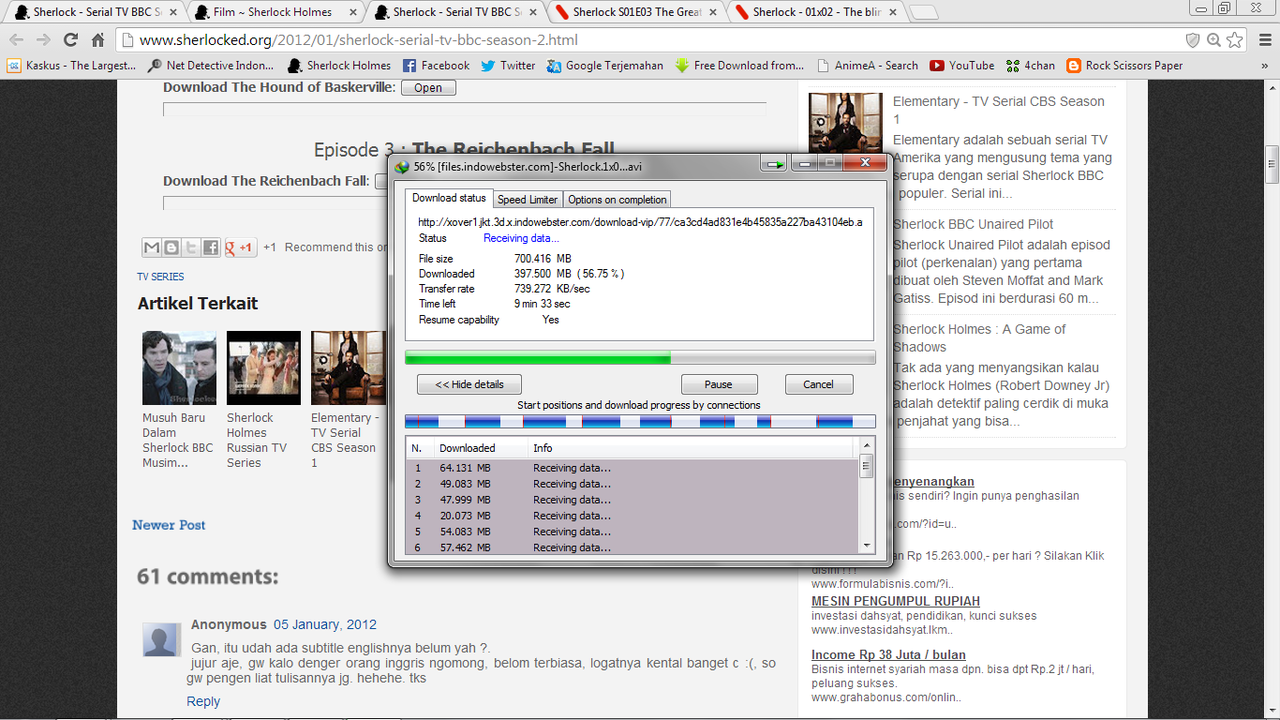Open the Sherlock Holmes bookmark

tap(339, 65)
